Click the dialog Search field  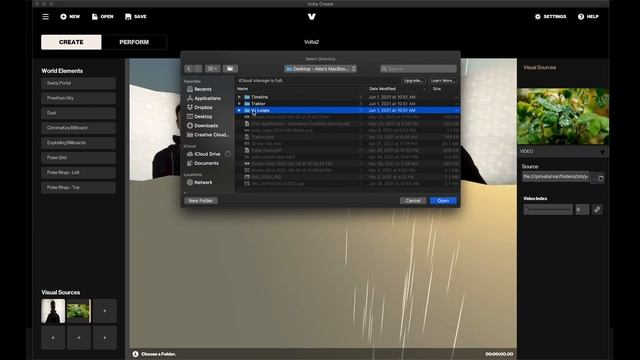click(418, 69)
